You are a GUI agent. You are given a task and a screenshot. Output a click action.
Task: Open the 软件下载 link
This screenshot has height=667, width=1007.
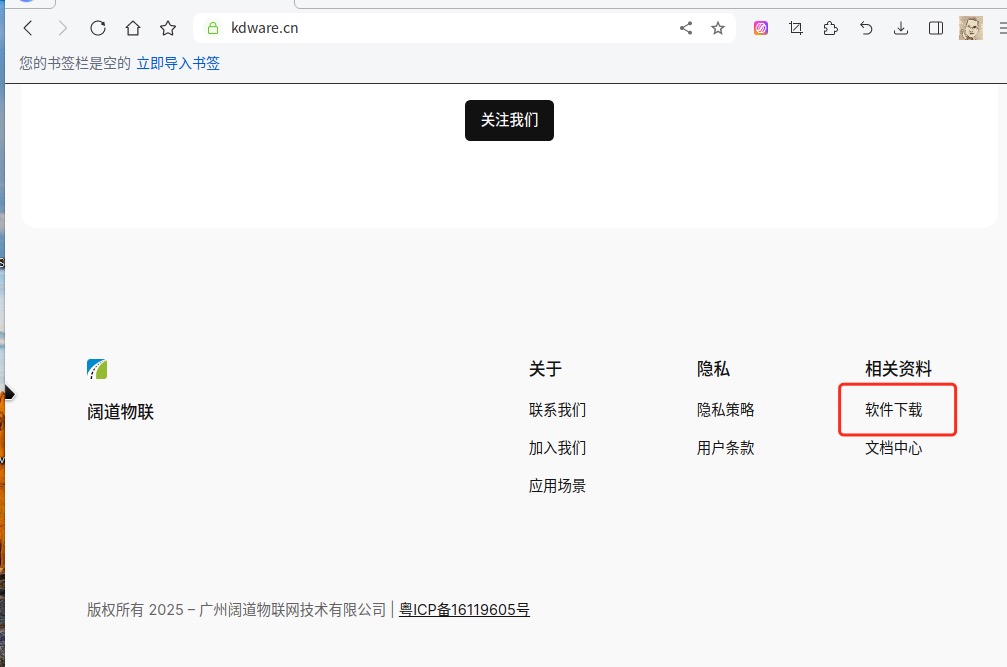click(x=893, y=410)
